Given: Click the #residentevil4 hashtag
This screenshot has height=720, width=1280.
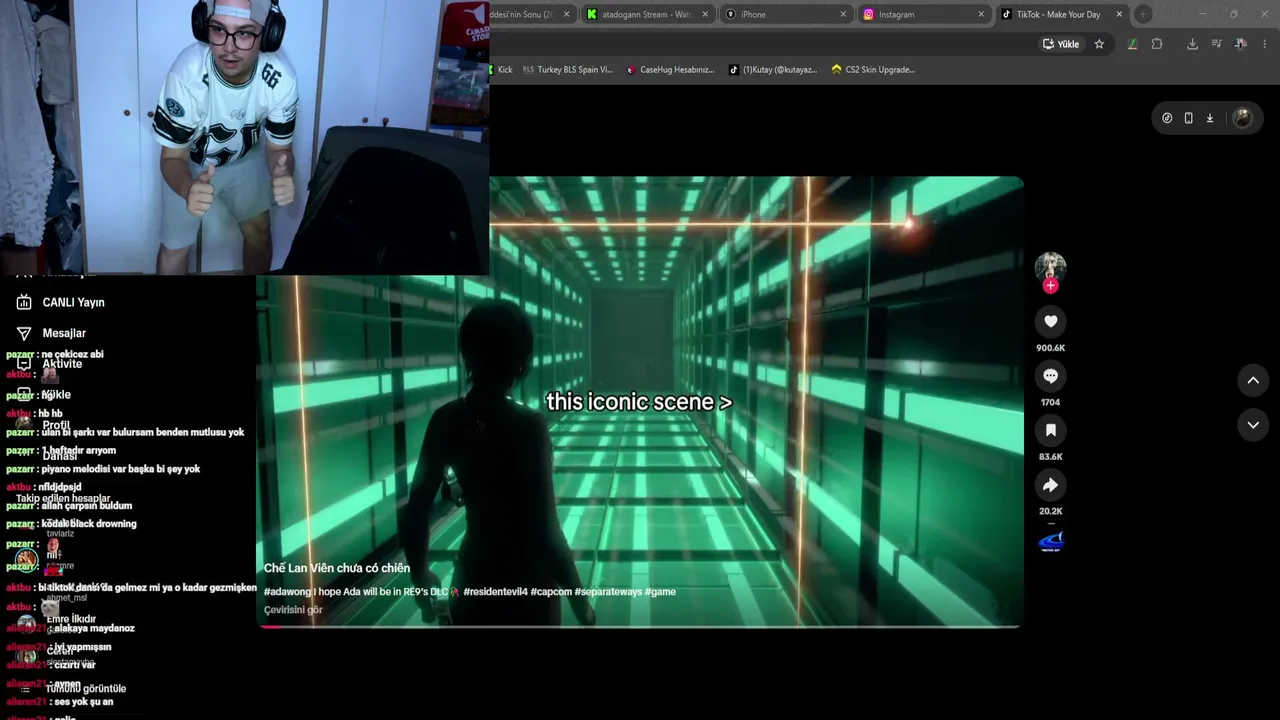Looking at the screenshot, I should pos(495,592).
